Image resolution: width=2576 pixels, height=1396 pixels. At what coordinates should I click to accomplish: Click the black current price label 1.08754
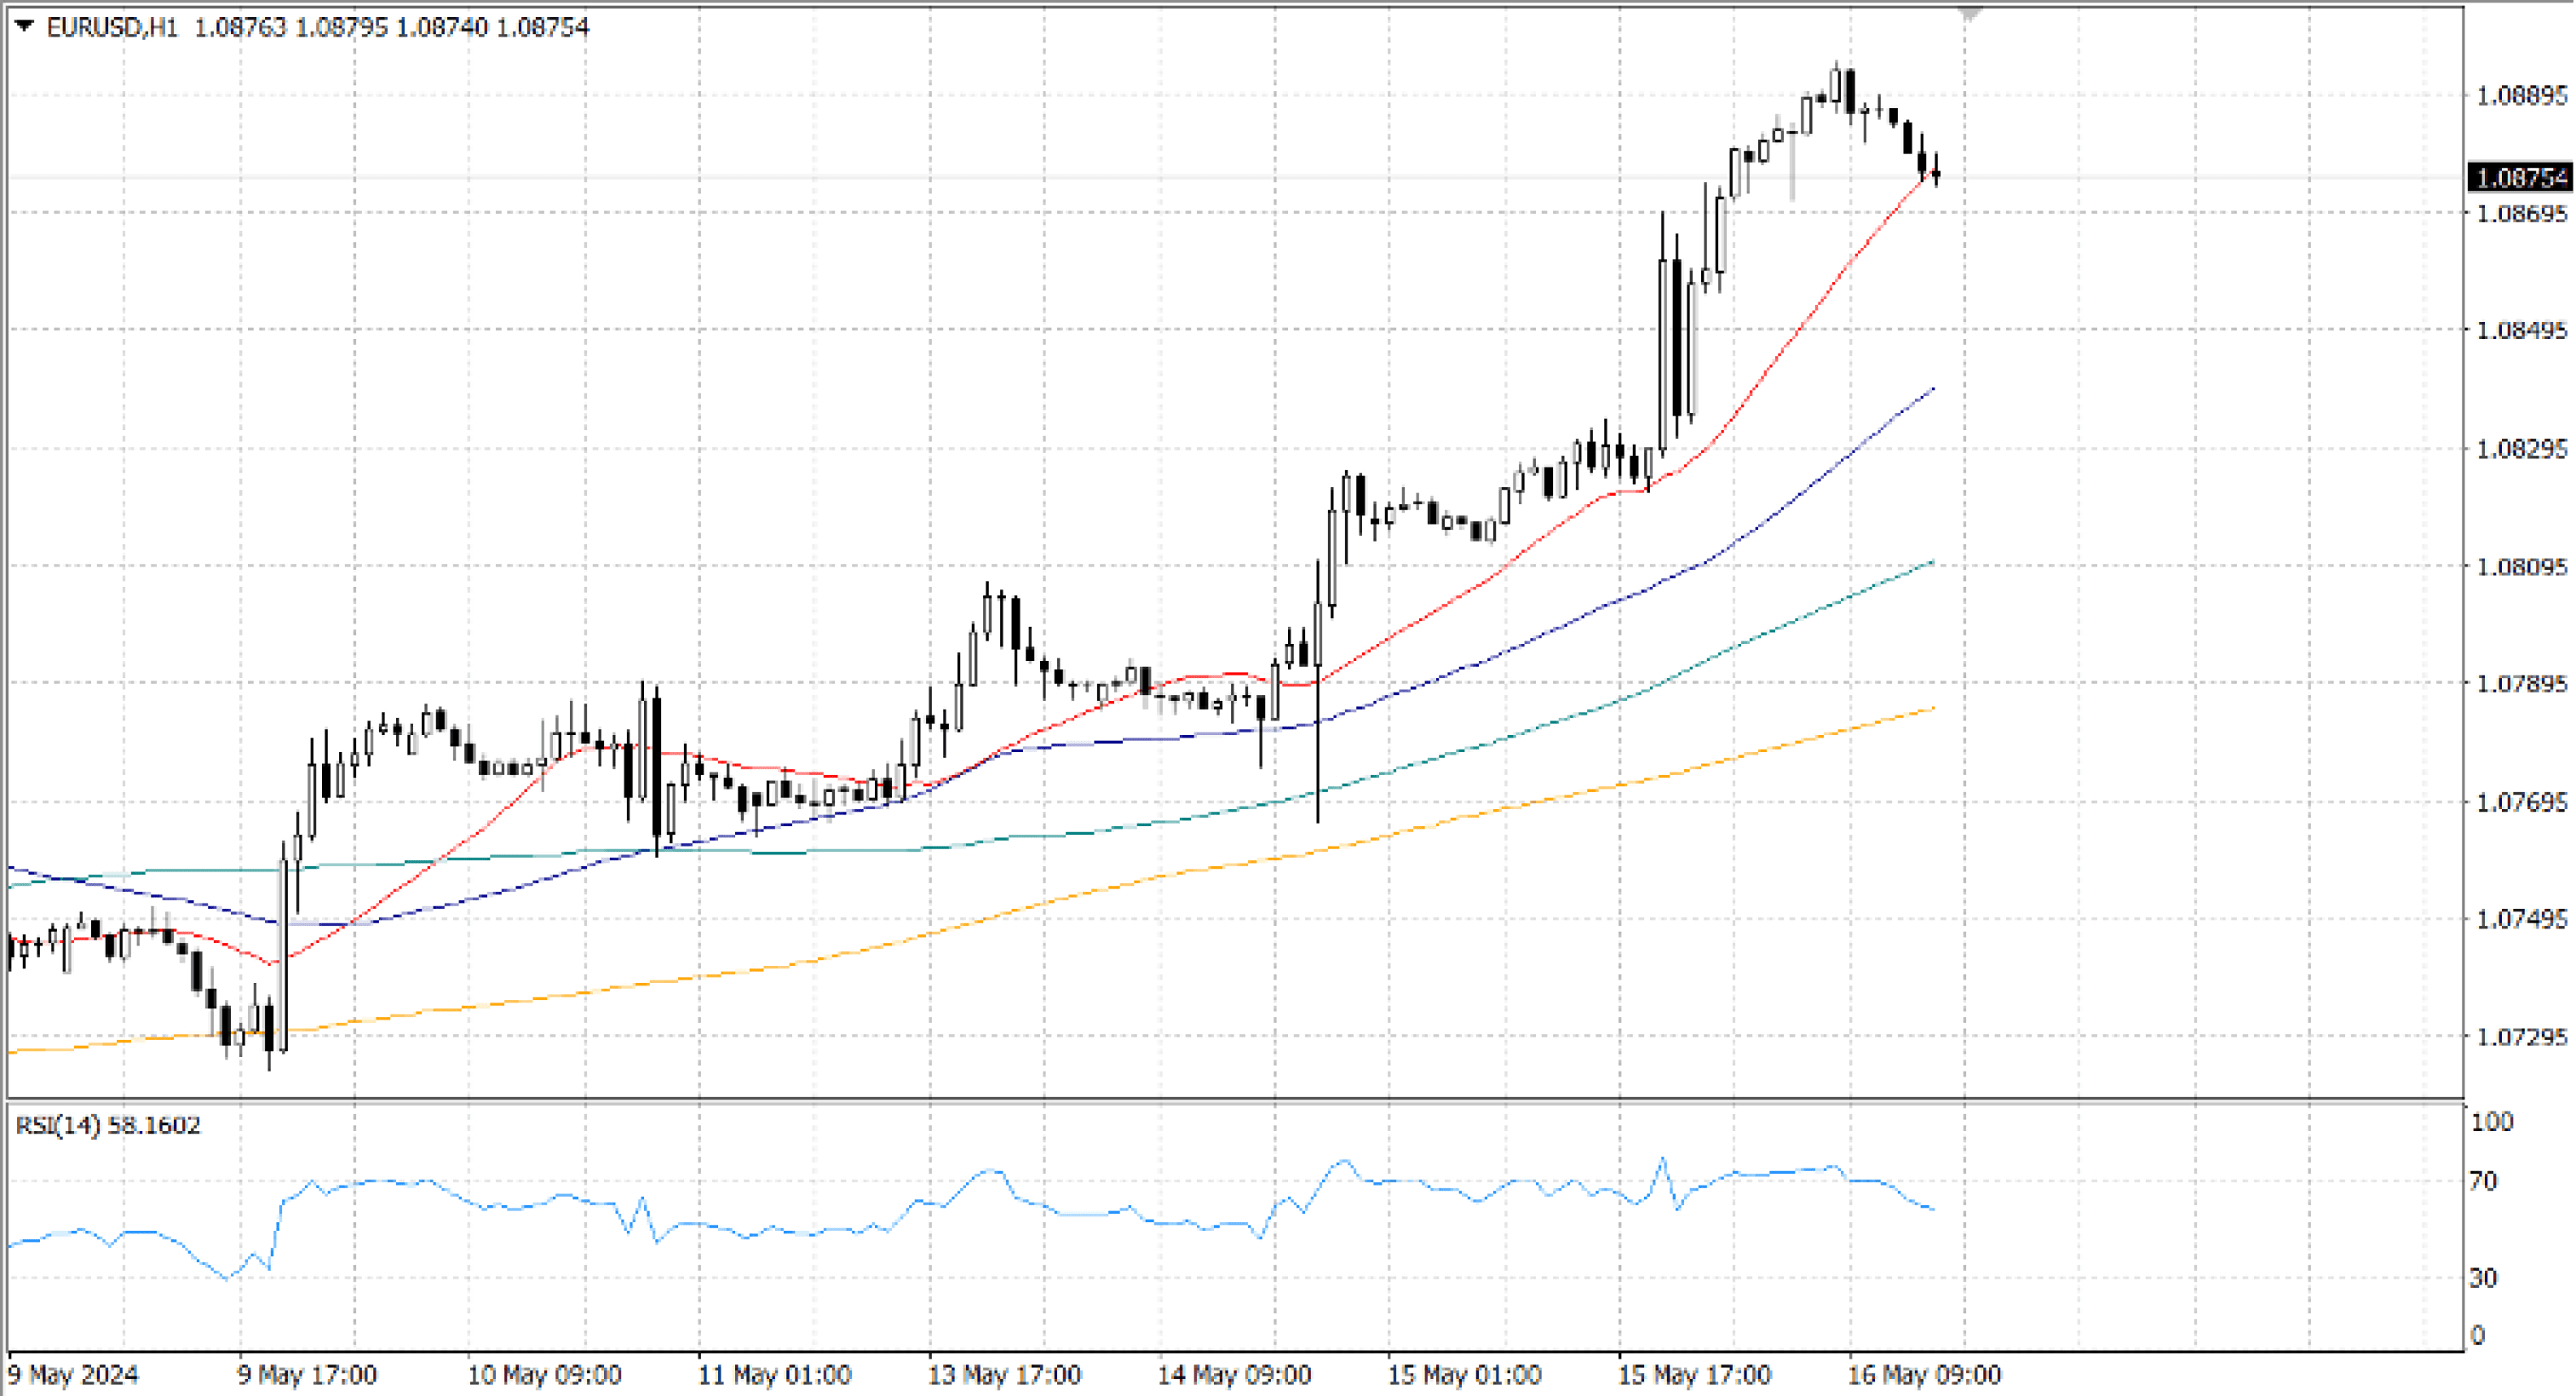click(x=2521, y=178)
